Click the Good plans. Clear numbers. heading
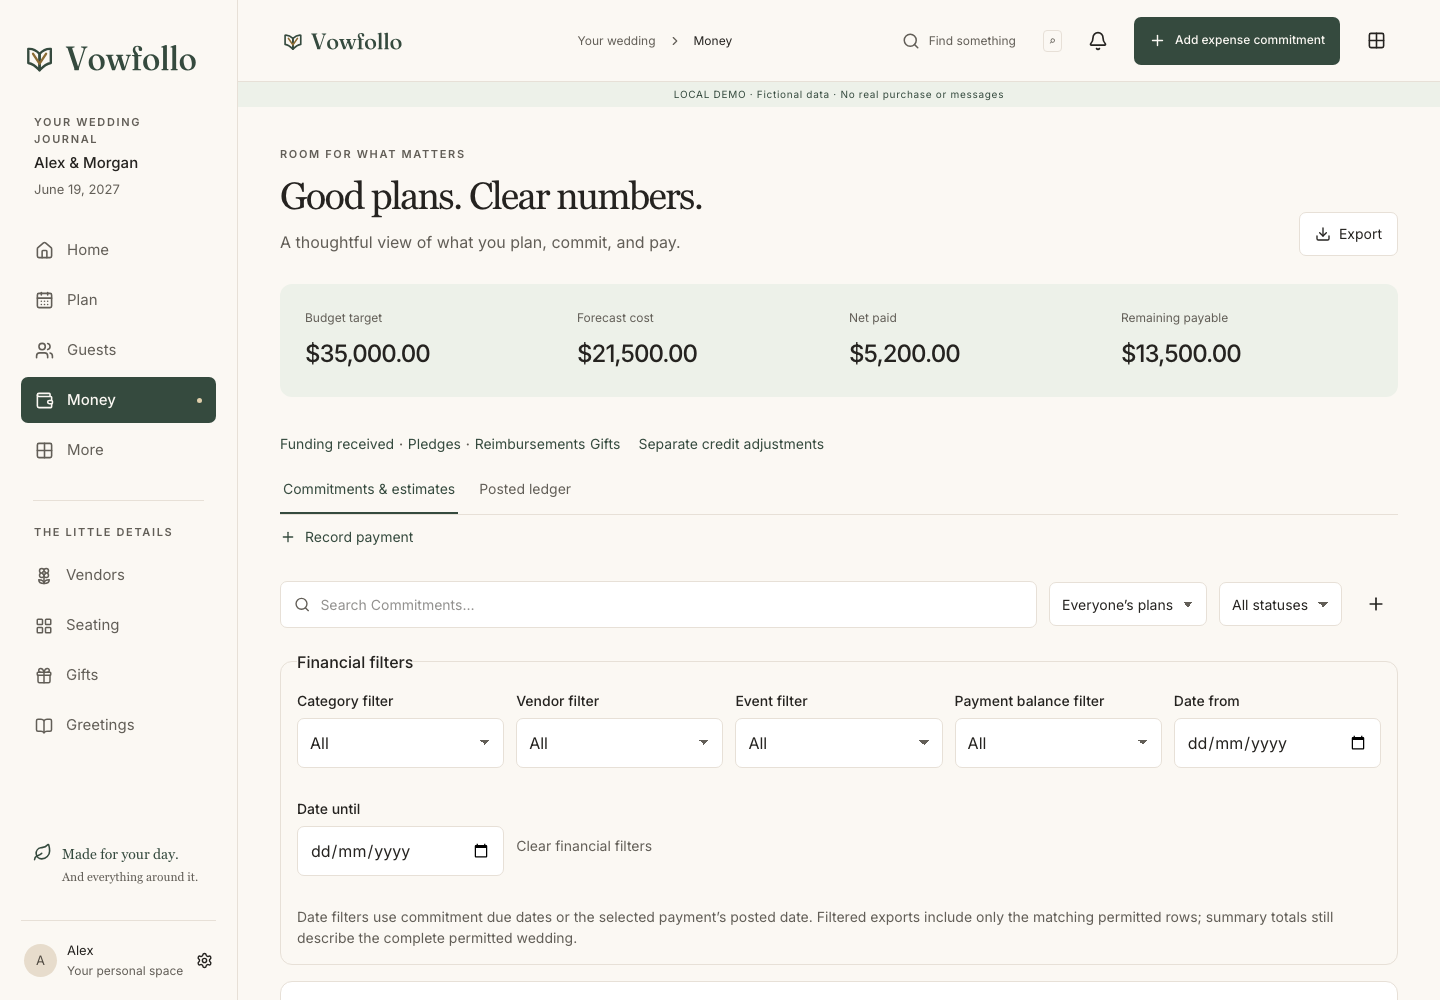This screenshot has height=1000, width=1440. click(491, 197)
